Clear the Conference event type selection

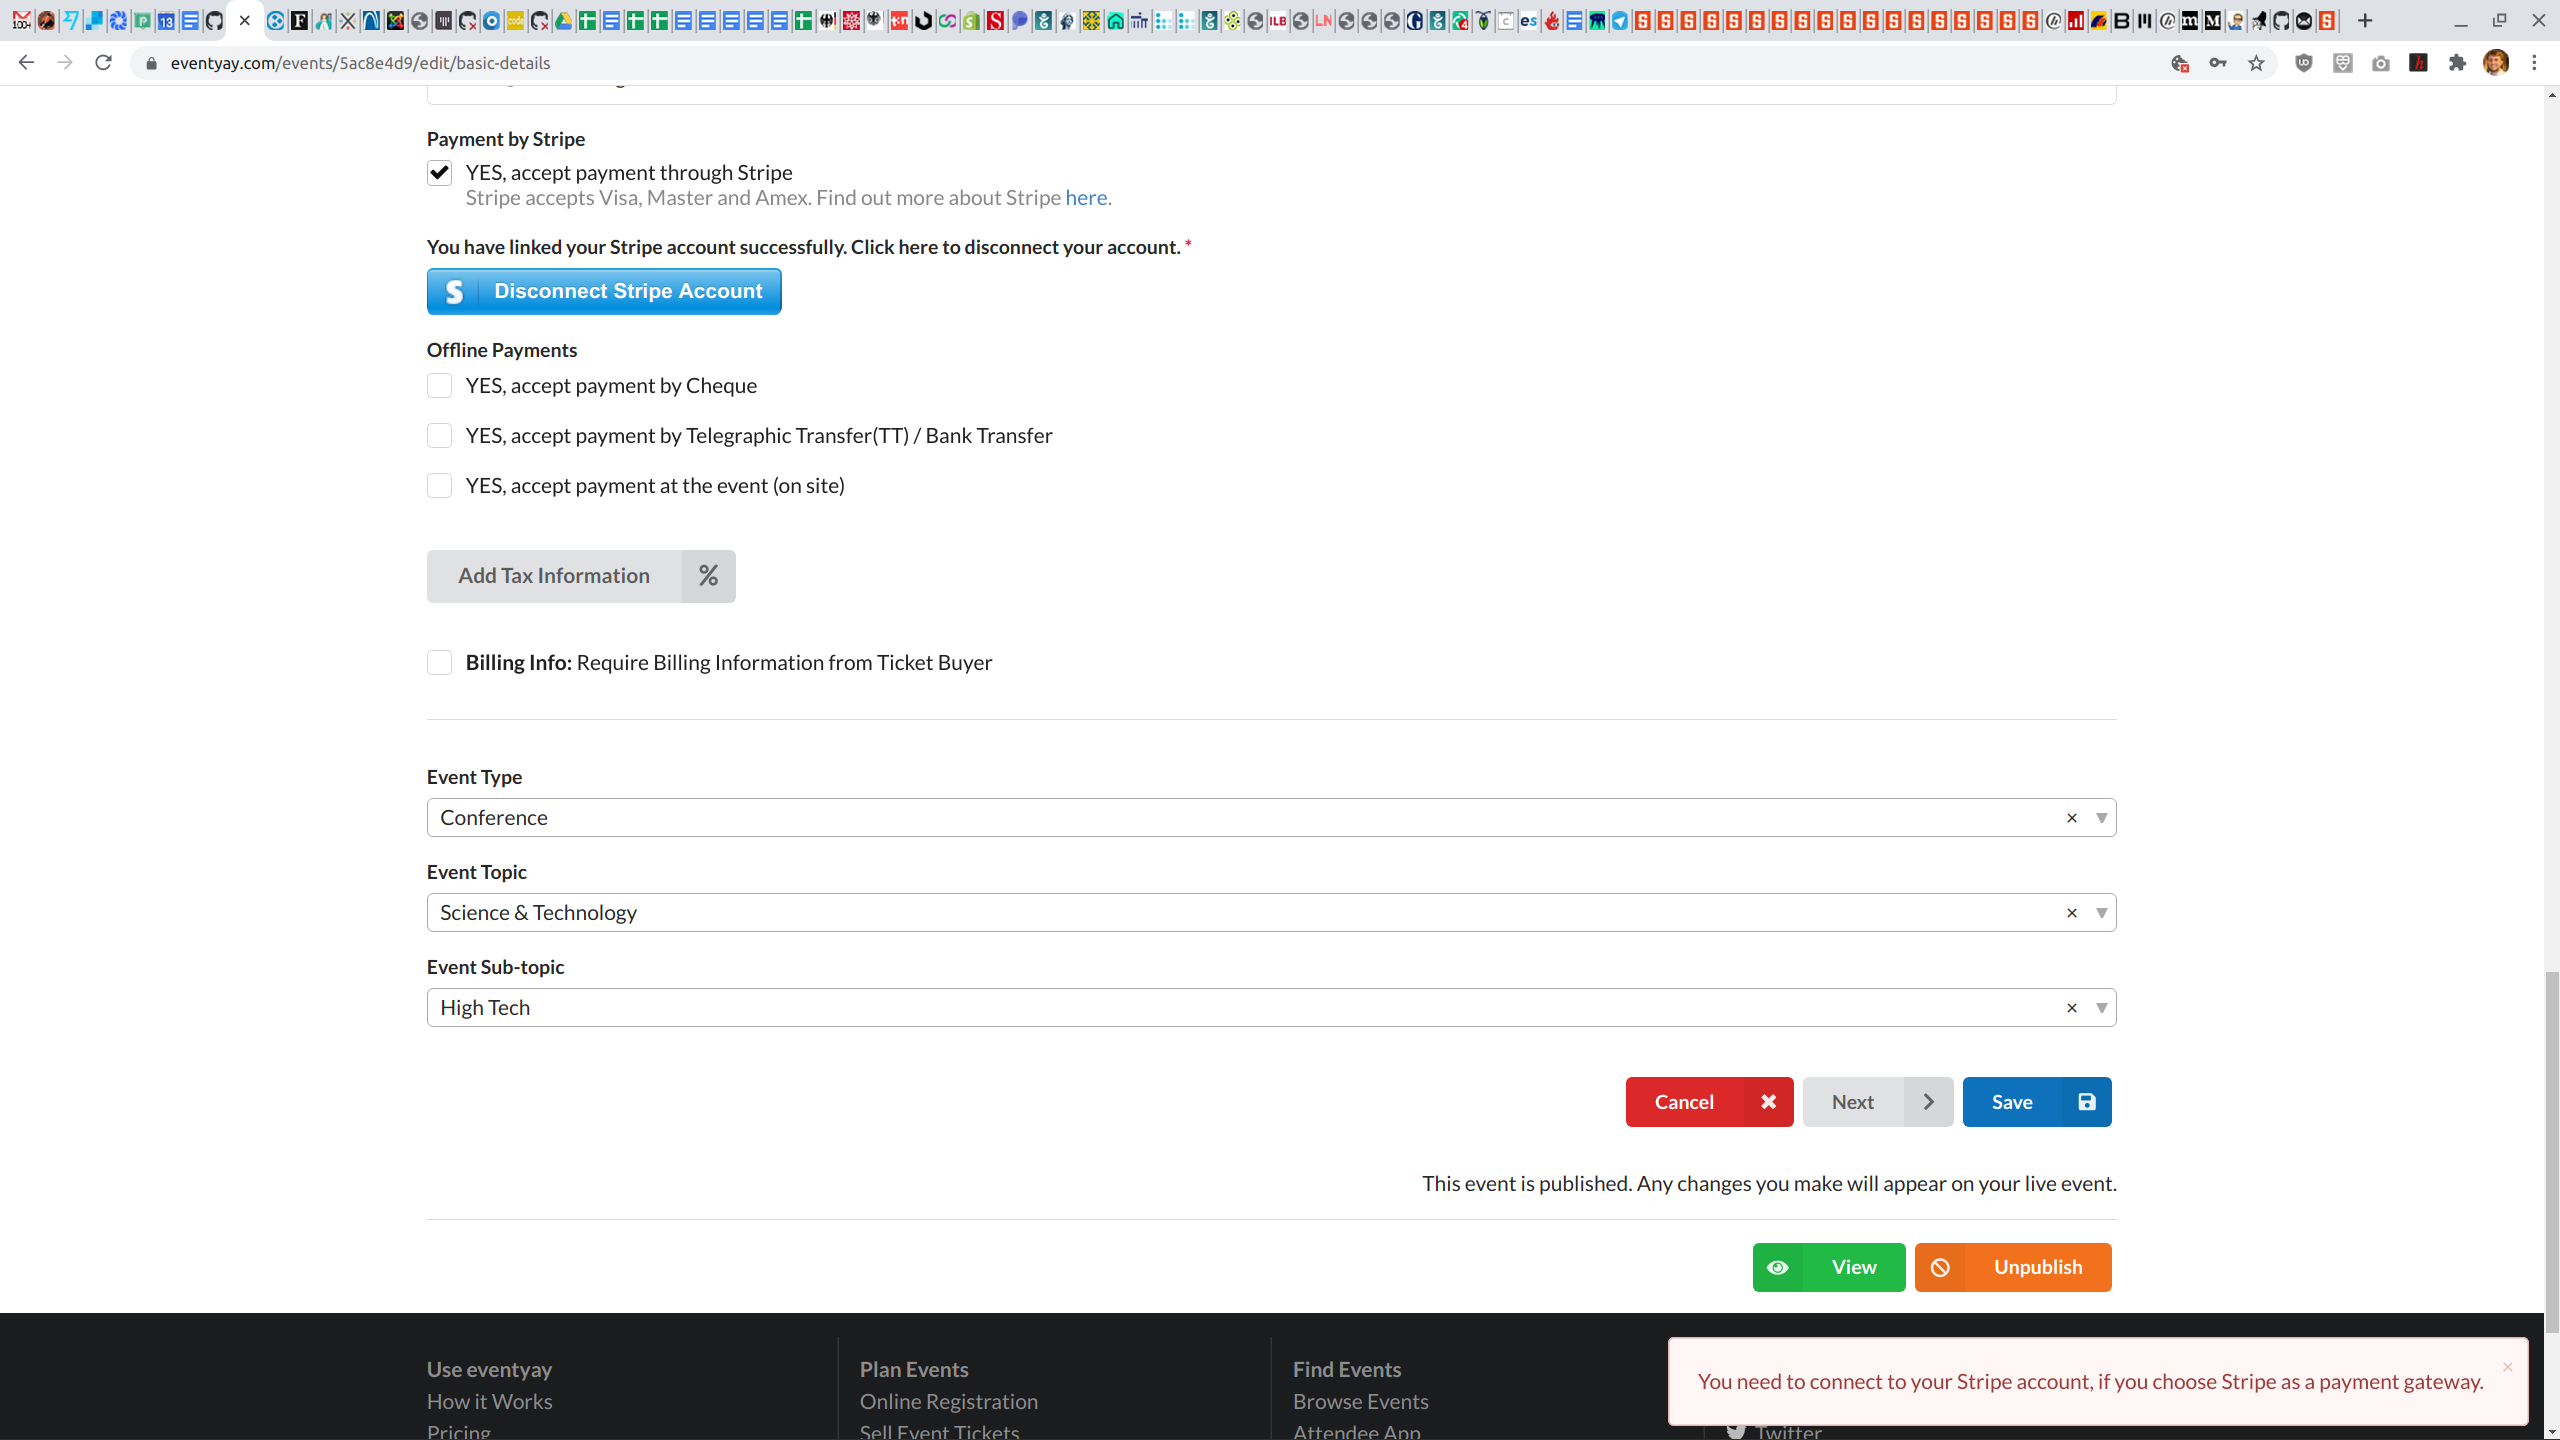[x=2072, y=818]
